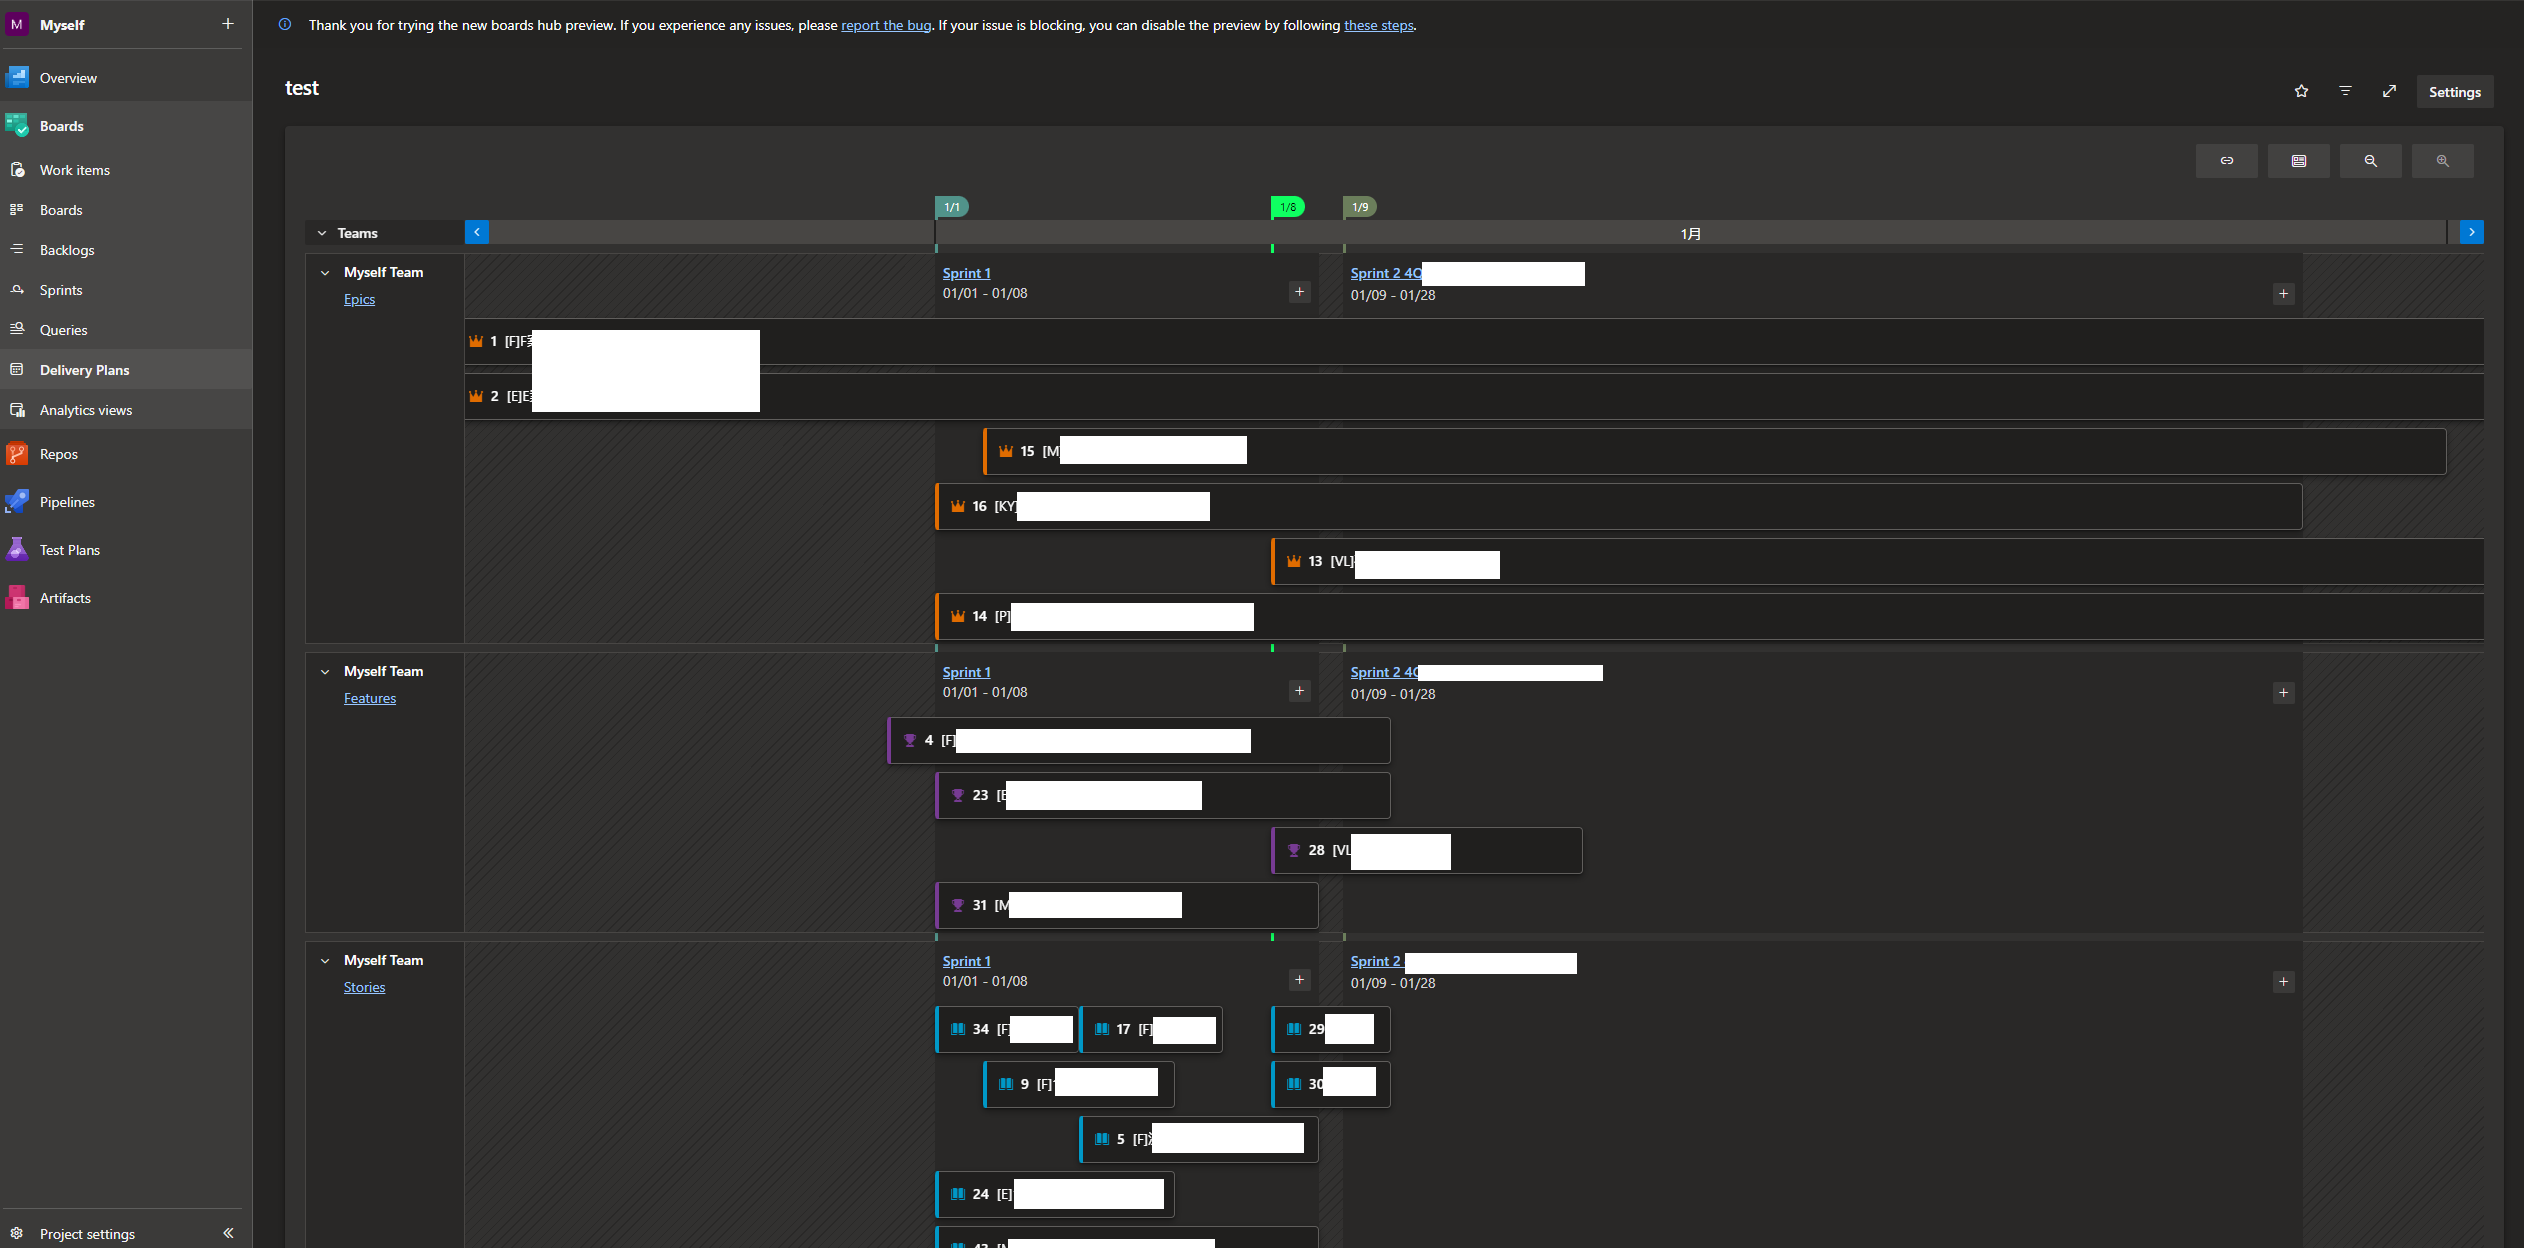This screenshot has height=1248, width=2524.
Task: Open the 'report the bug' link
Action: pos(885,25)
